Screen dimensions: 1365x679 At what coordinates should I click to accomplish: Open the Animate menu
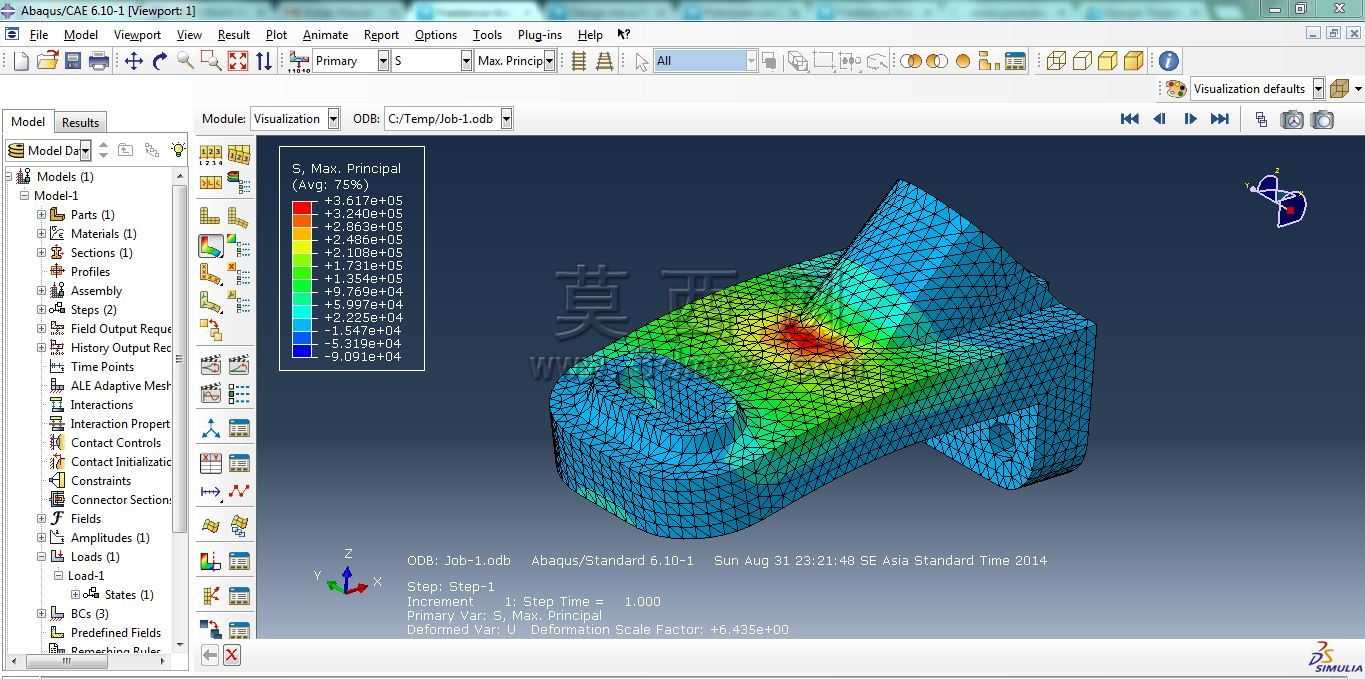pyautogui.click(x=325, y=34)
